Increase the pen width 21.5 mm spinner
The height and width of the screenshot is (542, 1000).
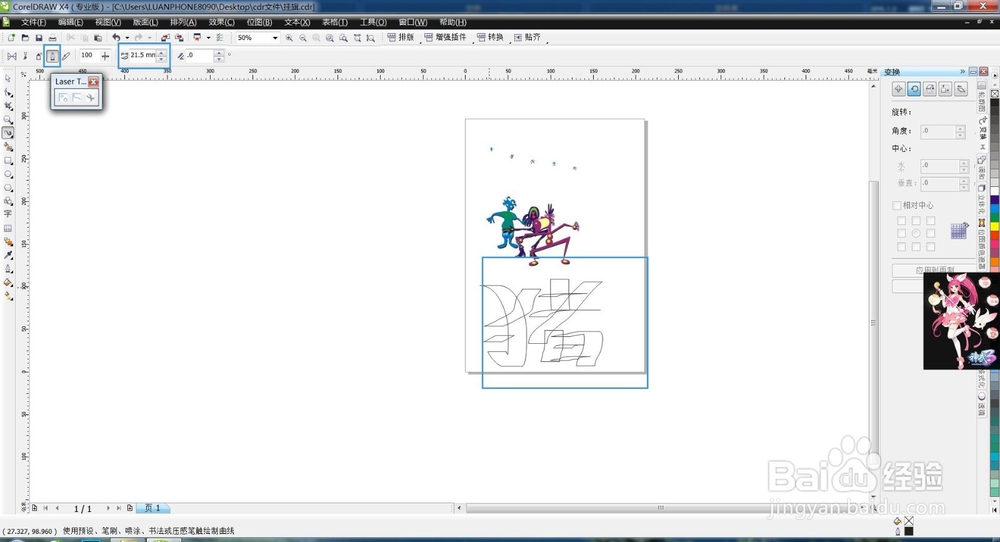pos(161,52)
